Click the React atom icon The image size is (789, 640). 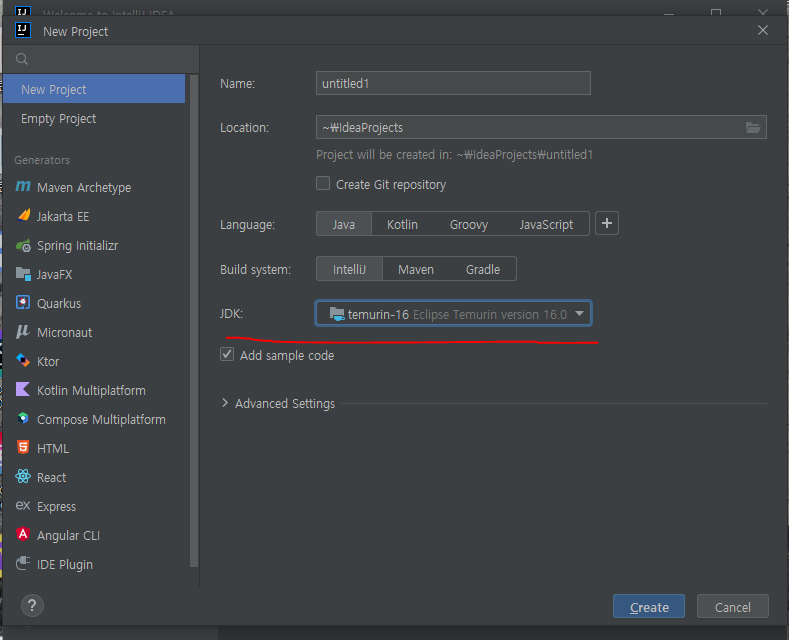tap(23, 476)
